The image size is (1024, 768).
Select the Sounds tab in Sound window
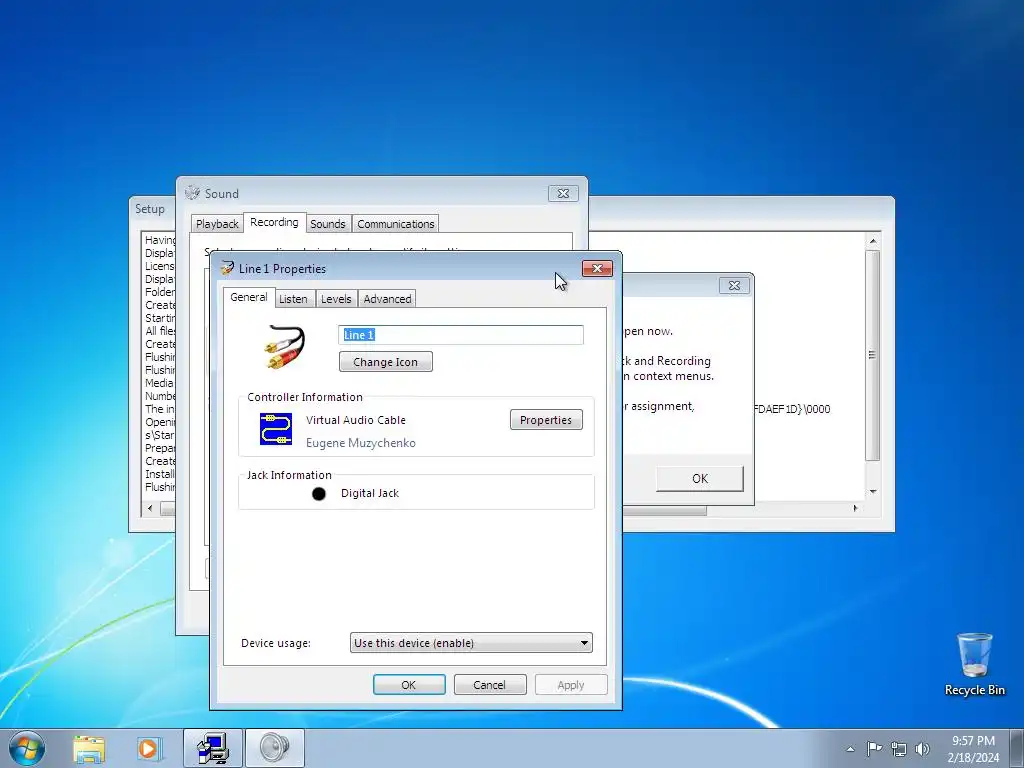(328, 224)
